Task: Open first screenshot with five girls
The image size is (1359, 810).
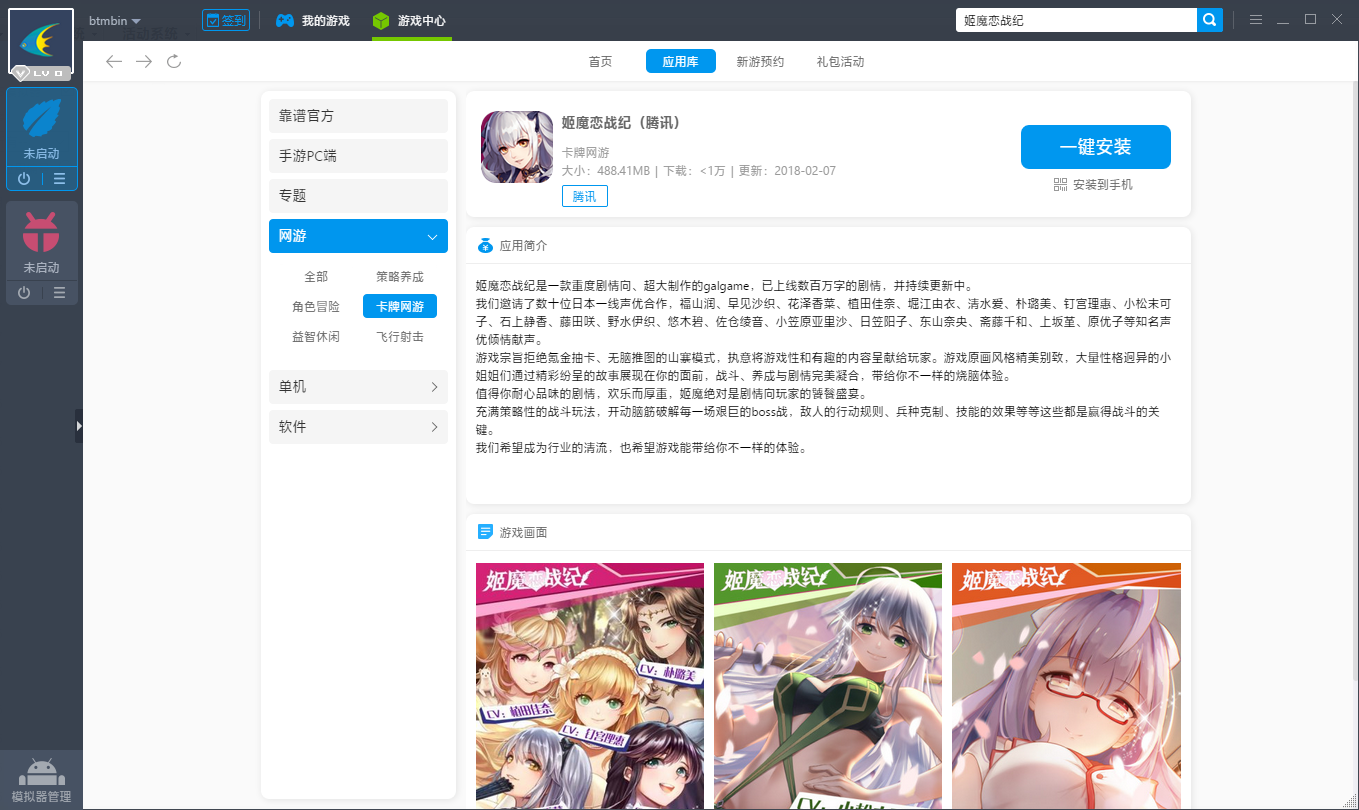Action: 590,686
